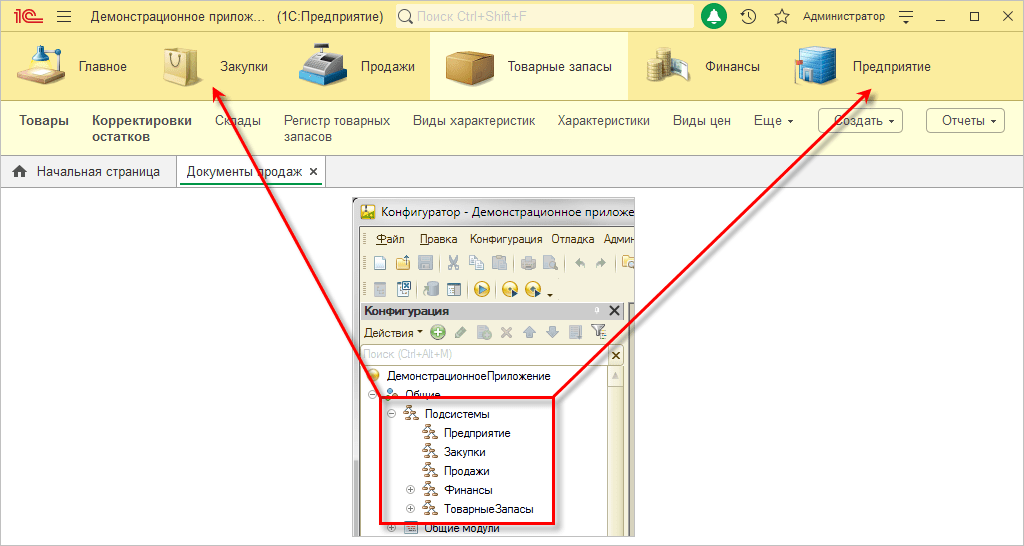Select Продажи subsystem in tree
Screen dimensions: 1024x546
pyautogui.click(x=466, y=471)
